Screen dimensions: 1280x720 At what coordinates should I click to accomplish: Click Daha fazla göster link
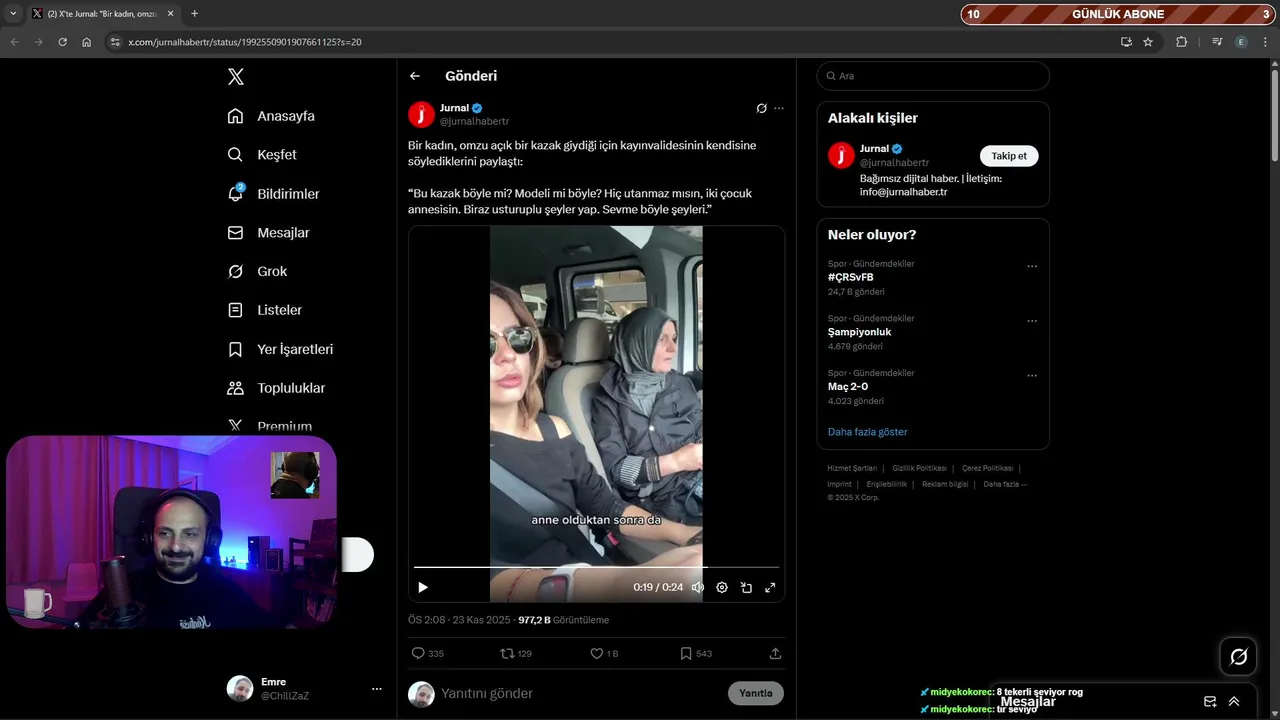(868, 432)
